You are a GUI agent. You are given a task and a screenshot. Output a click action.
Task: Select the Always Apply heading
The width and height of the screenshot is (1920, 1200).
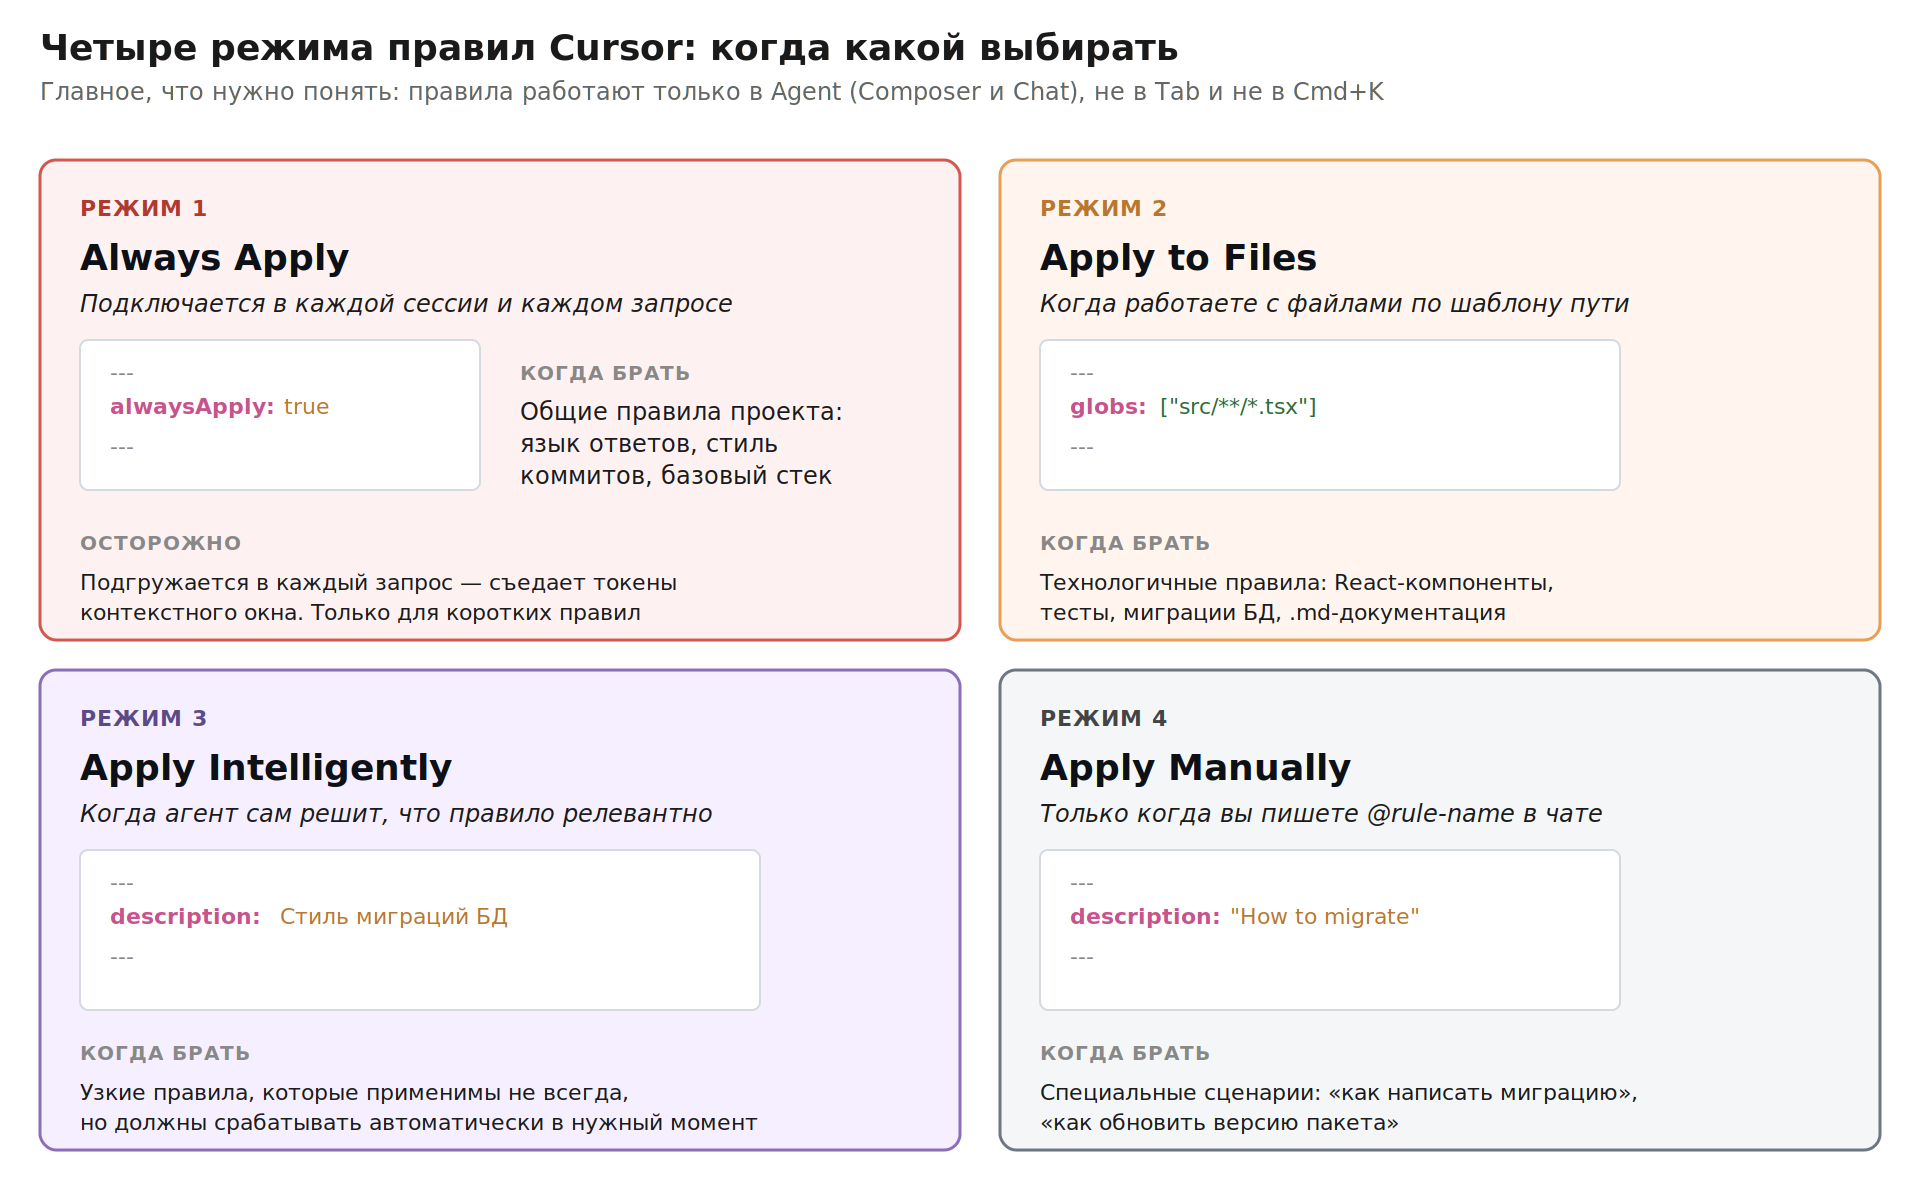[x=214, y=258]
